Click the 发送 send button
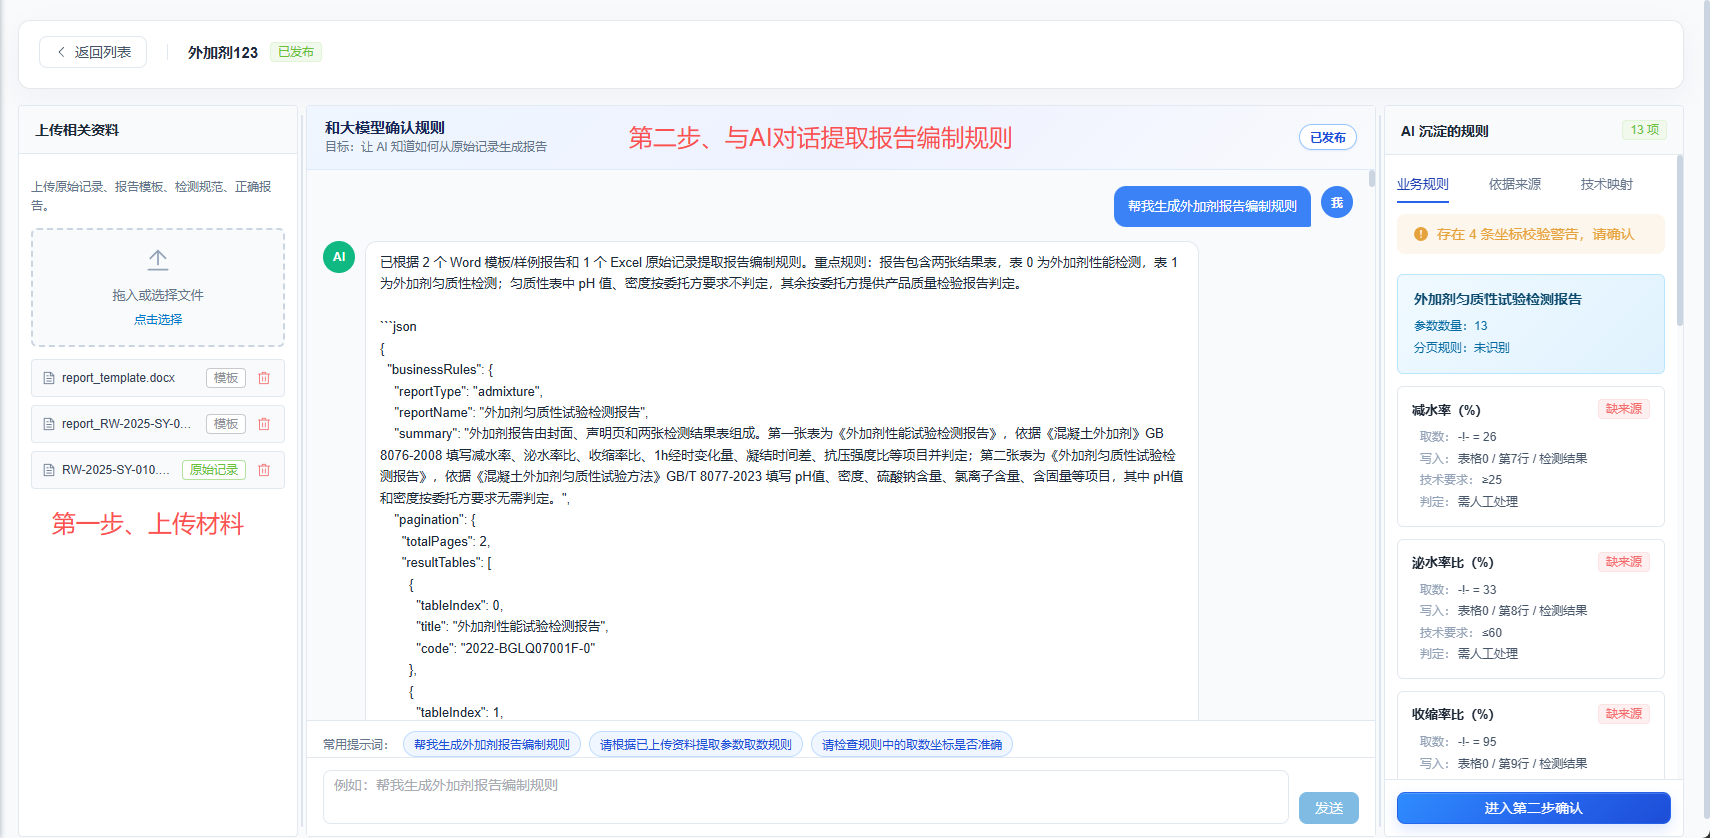 [x=1329, y=808]
